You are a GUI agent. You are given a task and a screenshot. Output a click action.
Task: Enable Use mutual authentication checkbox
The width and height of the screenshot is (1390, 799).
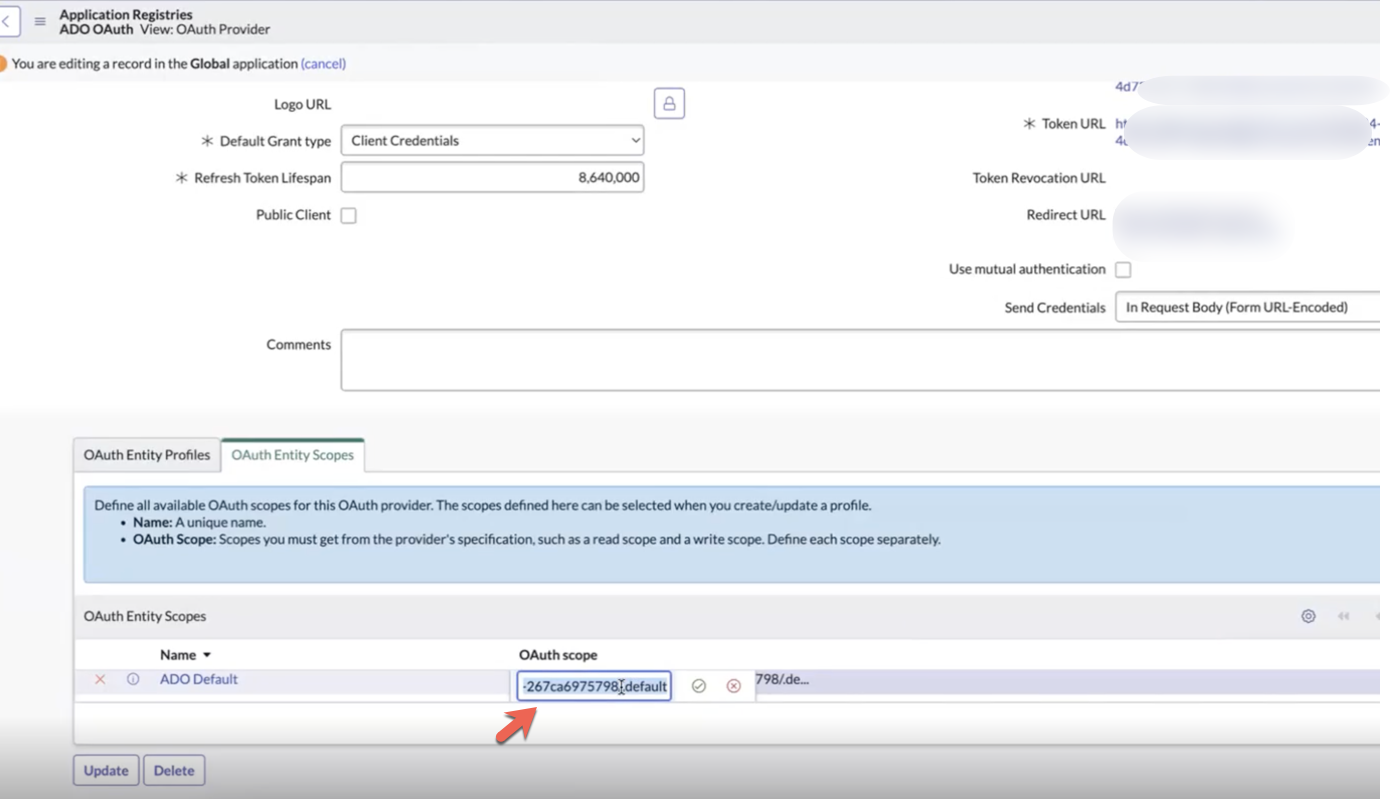pyautogui.click(x=1123, y=270)
